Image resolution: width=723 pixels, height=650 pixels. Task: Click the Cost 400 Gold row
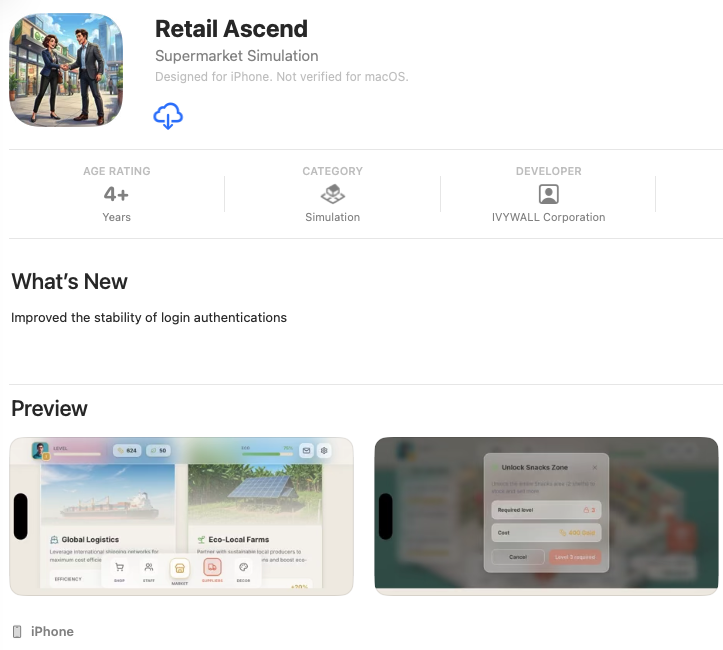tap(546, 532)
